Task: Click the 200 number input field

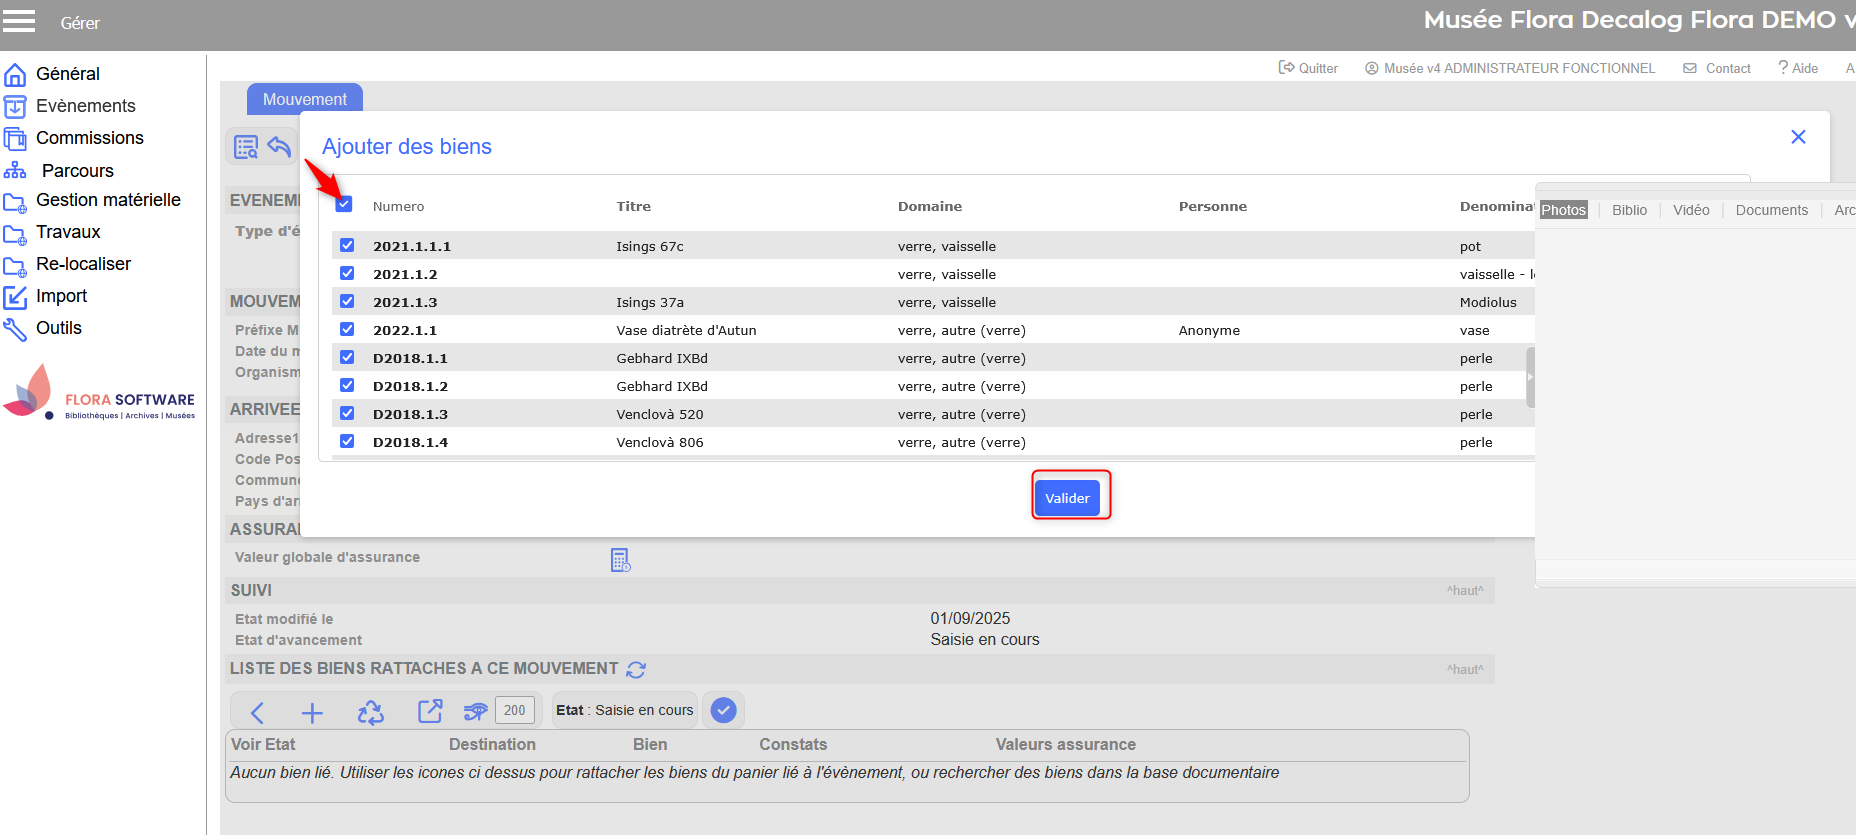Action: tap(514, 710)
